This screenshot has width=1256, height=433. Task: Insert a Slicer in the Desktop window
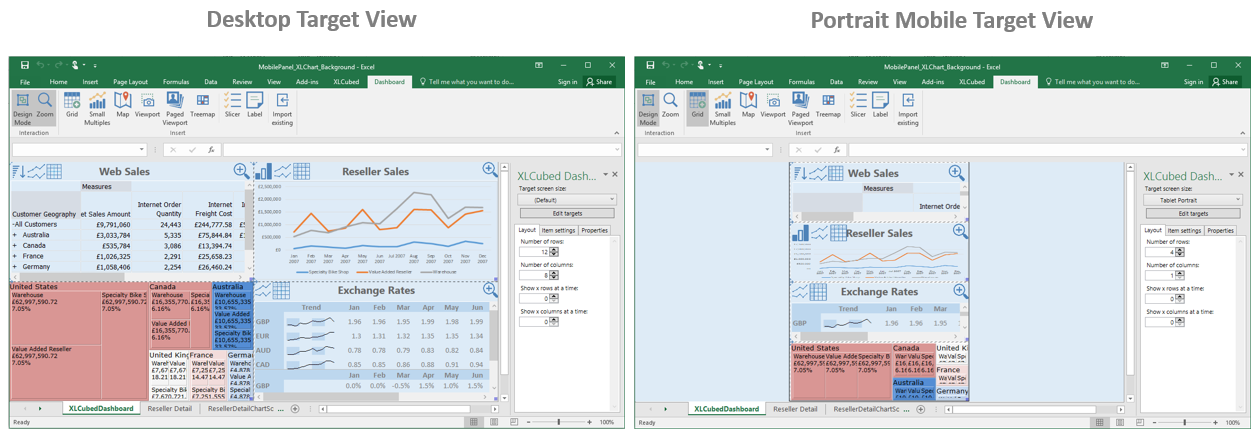[233, 105]
